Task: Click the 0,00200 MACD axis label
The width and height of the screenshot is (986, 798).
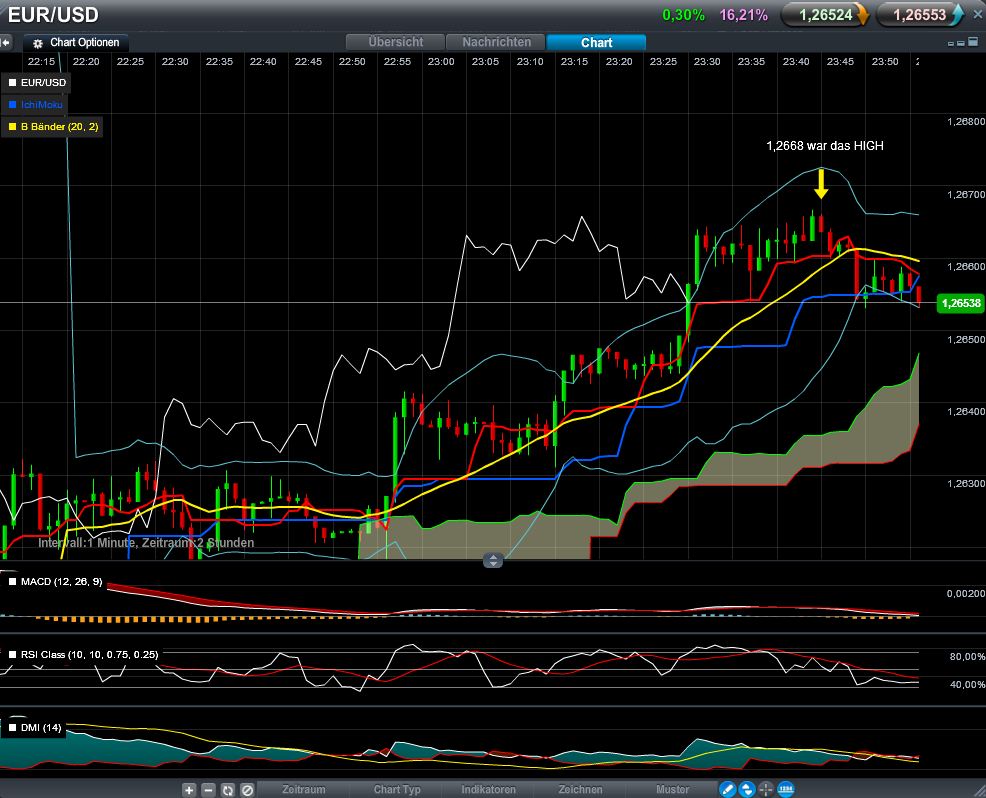Action: click(966, 594)
